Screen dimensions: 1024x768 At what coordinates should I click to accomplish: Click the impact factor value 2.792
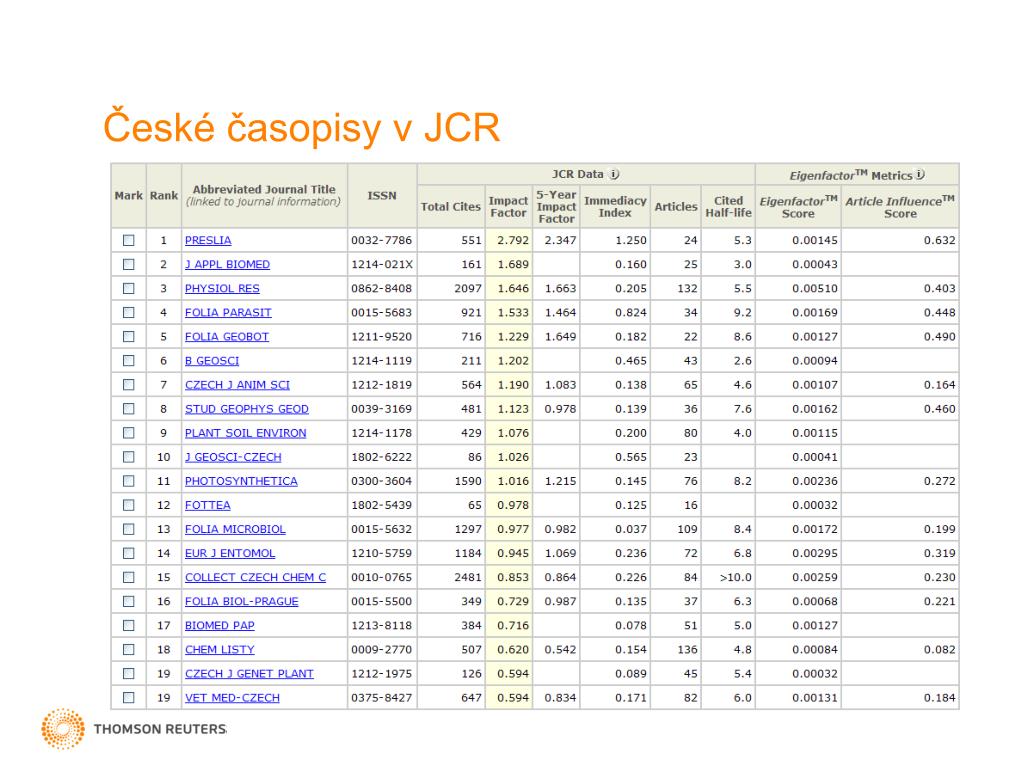click(513, 240)
